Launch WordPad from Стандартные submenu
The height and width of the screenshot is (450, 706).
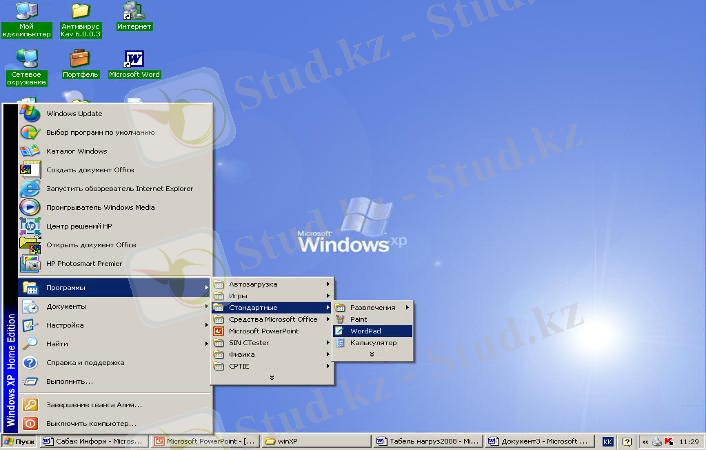click(366, 330)
